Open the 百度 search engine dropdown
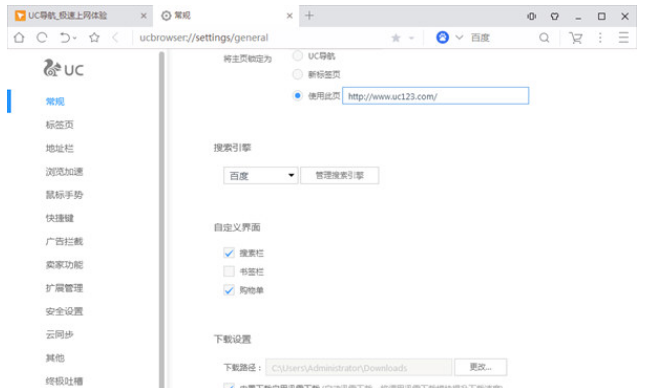Screen dimensions: 656x388 click(261, 175)
